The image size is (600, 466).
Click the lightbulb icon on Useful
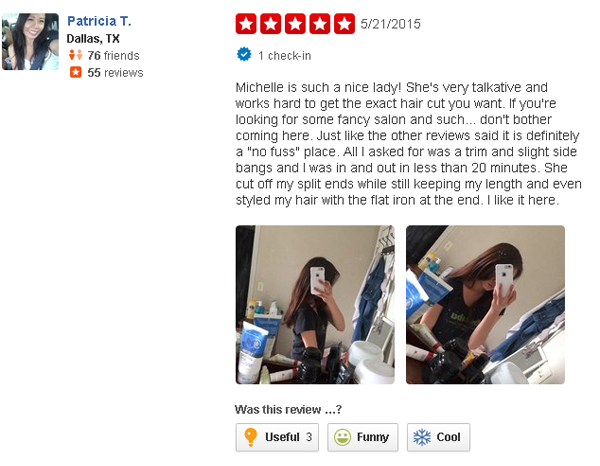[250, 437]
